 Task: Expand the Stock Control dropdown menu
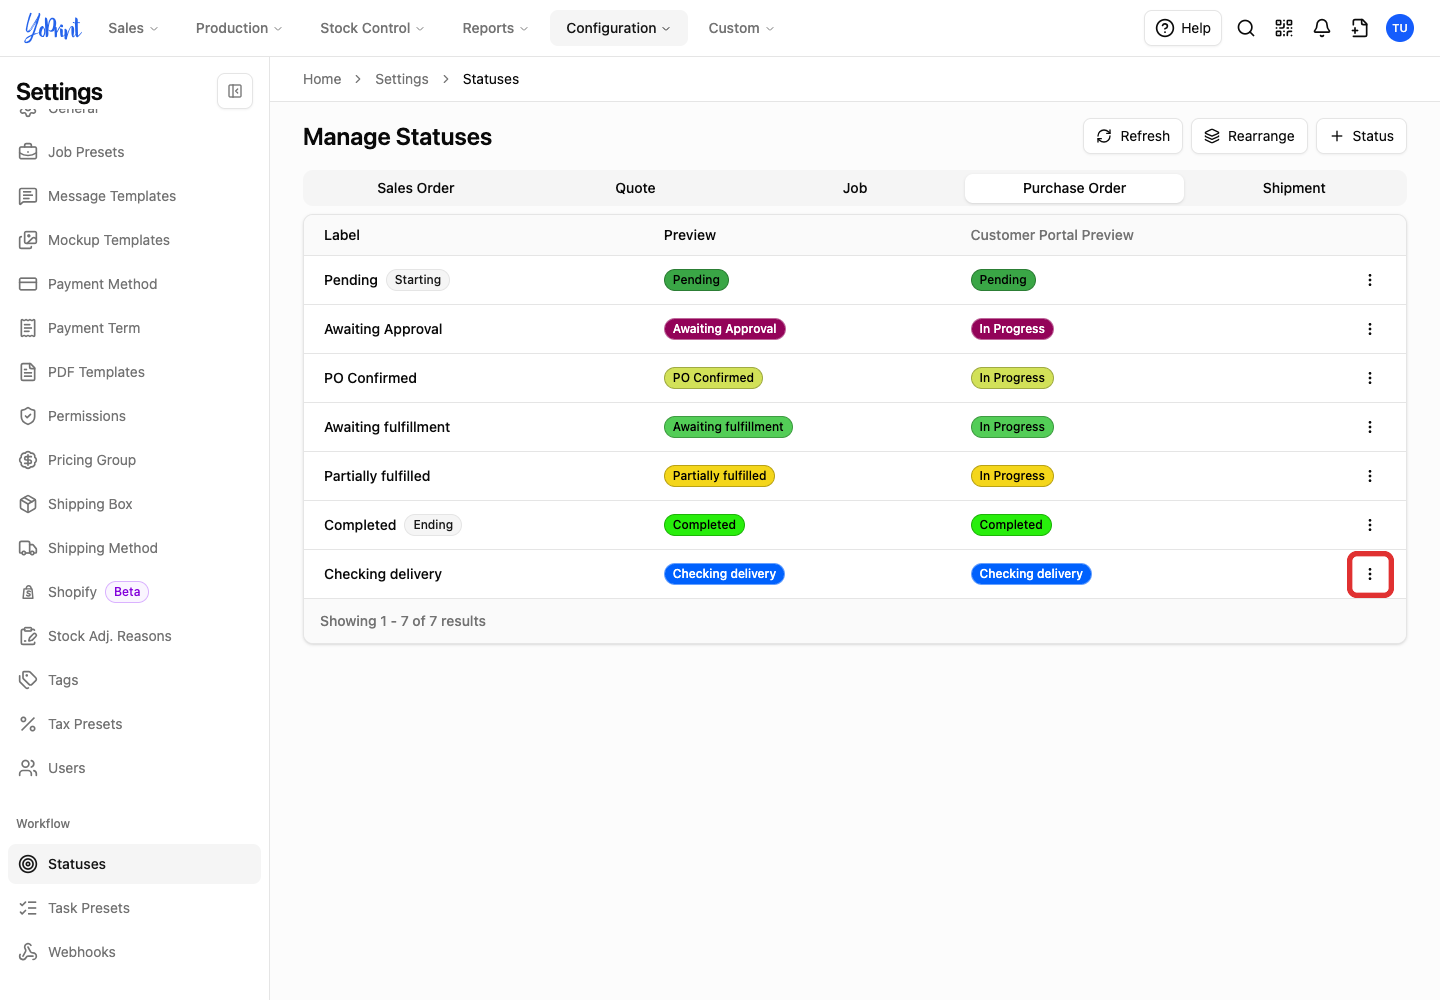pos(372,28)
